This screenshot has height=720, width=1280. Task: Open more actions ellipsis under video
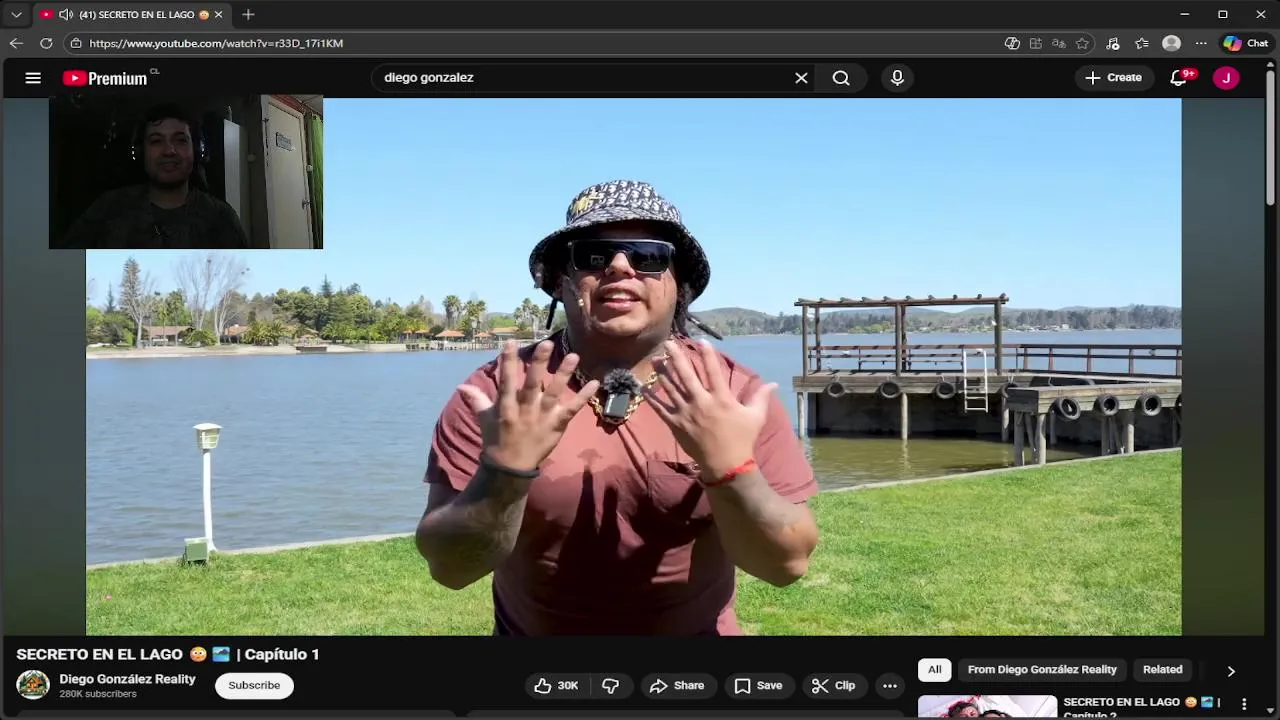point(890,686)
